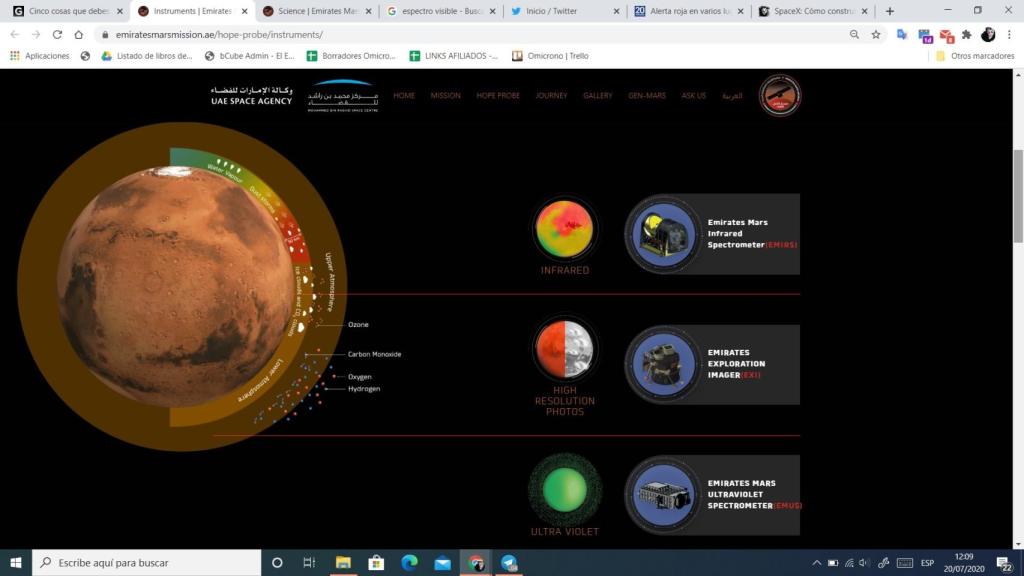Close the Twitter tab
Screen dimensions: 1024x576
point(616,11)
